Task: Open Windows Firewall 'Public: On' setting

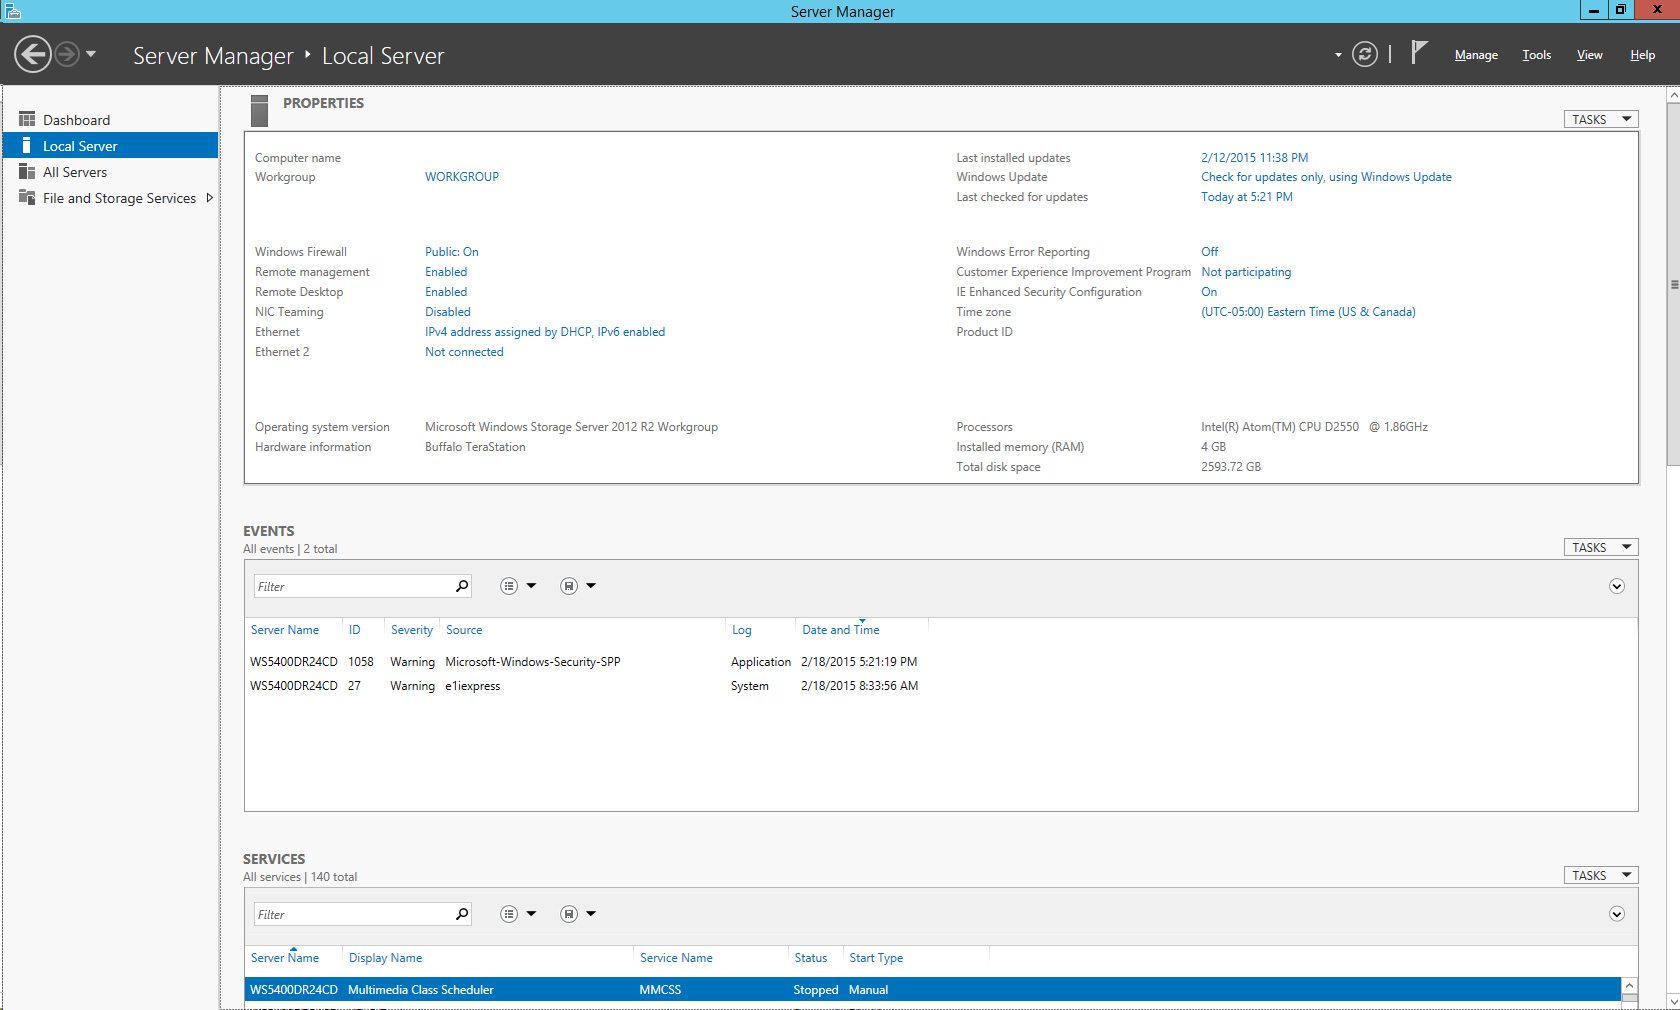Action: point(452,252)
